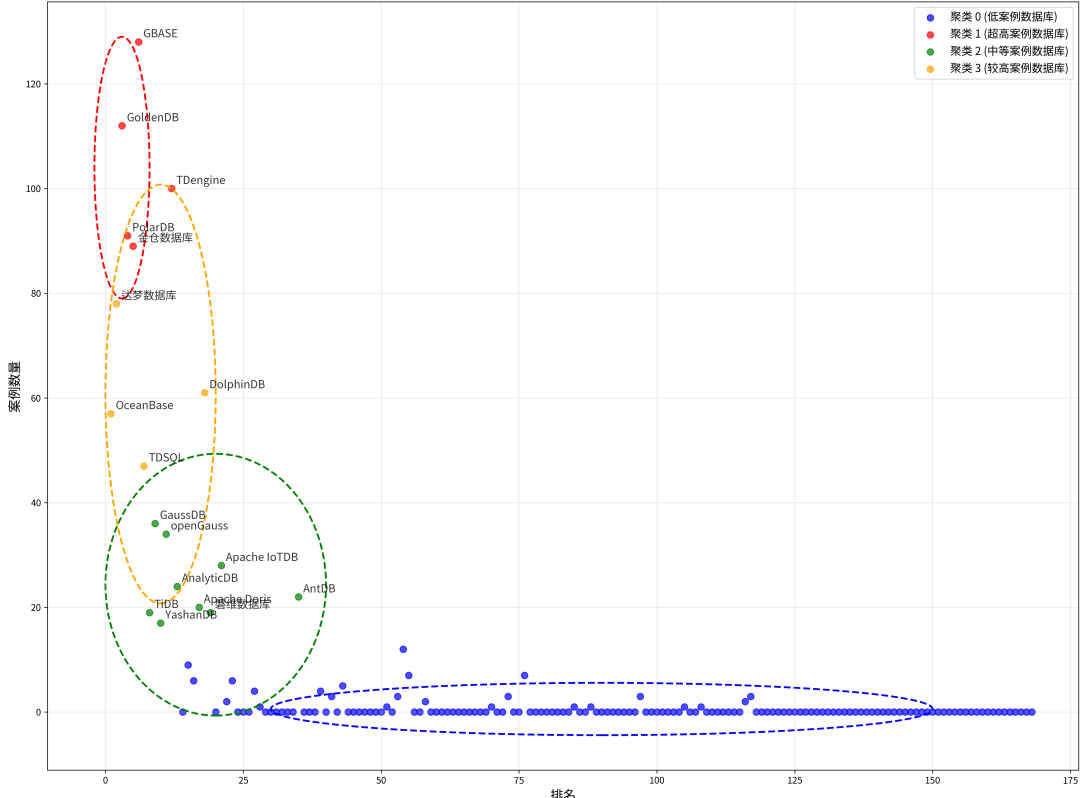Click the y-axis tick value 120
The width and height of the screenshot is (1080, 798).
tap(34, 84)
